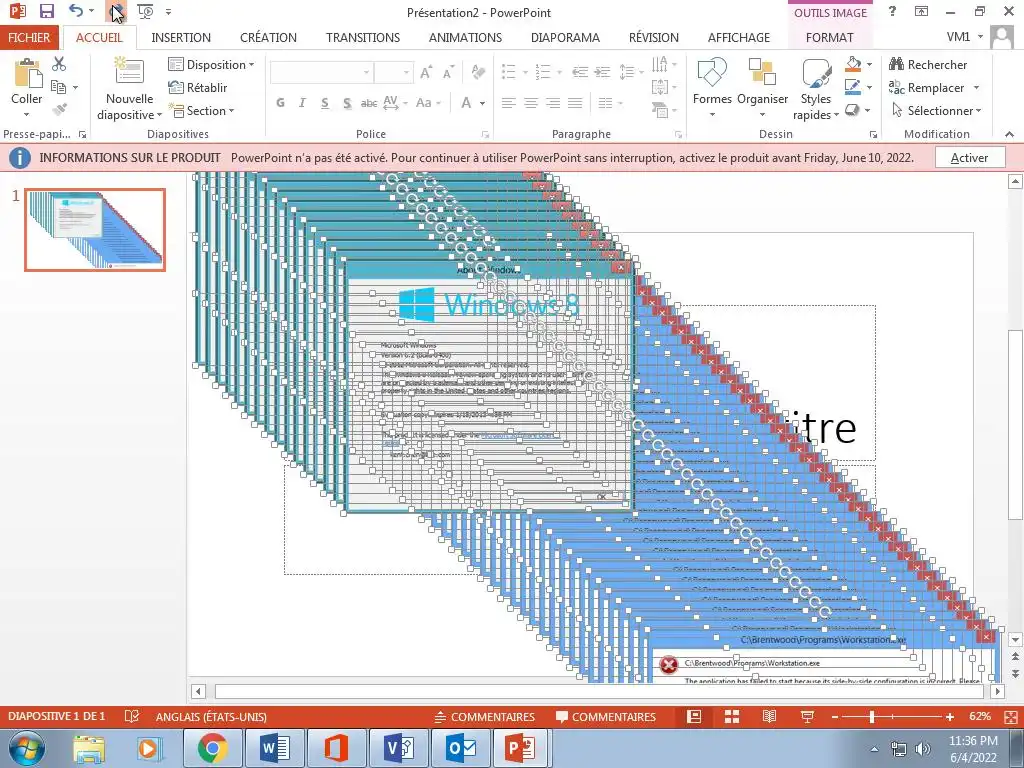Click the horizontal scrollbar track
This screenshot has height=768, width=1024.
coord(601,691)
